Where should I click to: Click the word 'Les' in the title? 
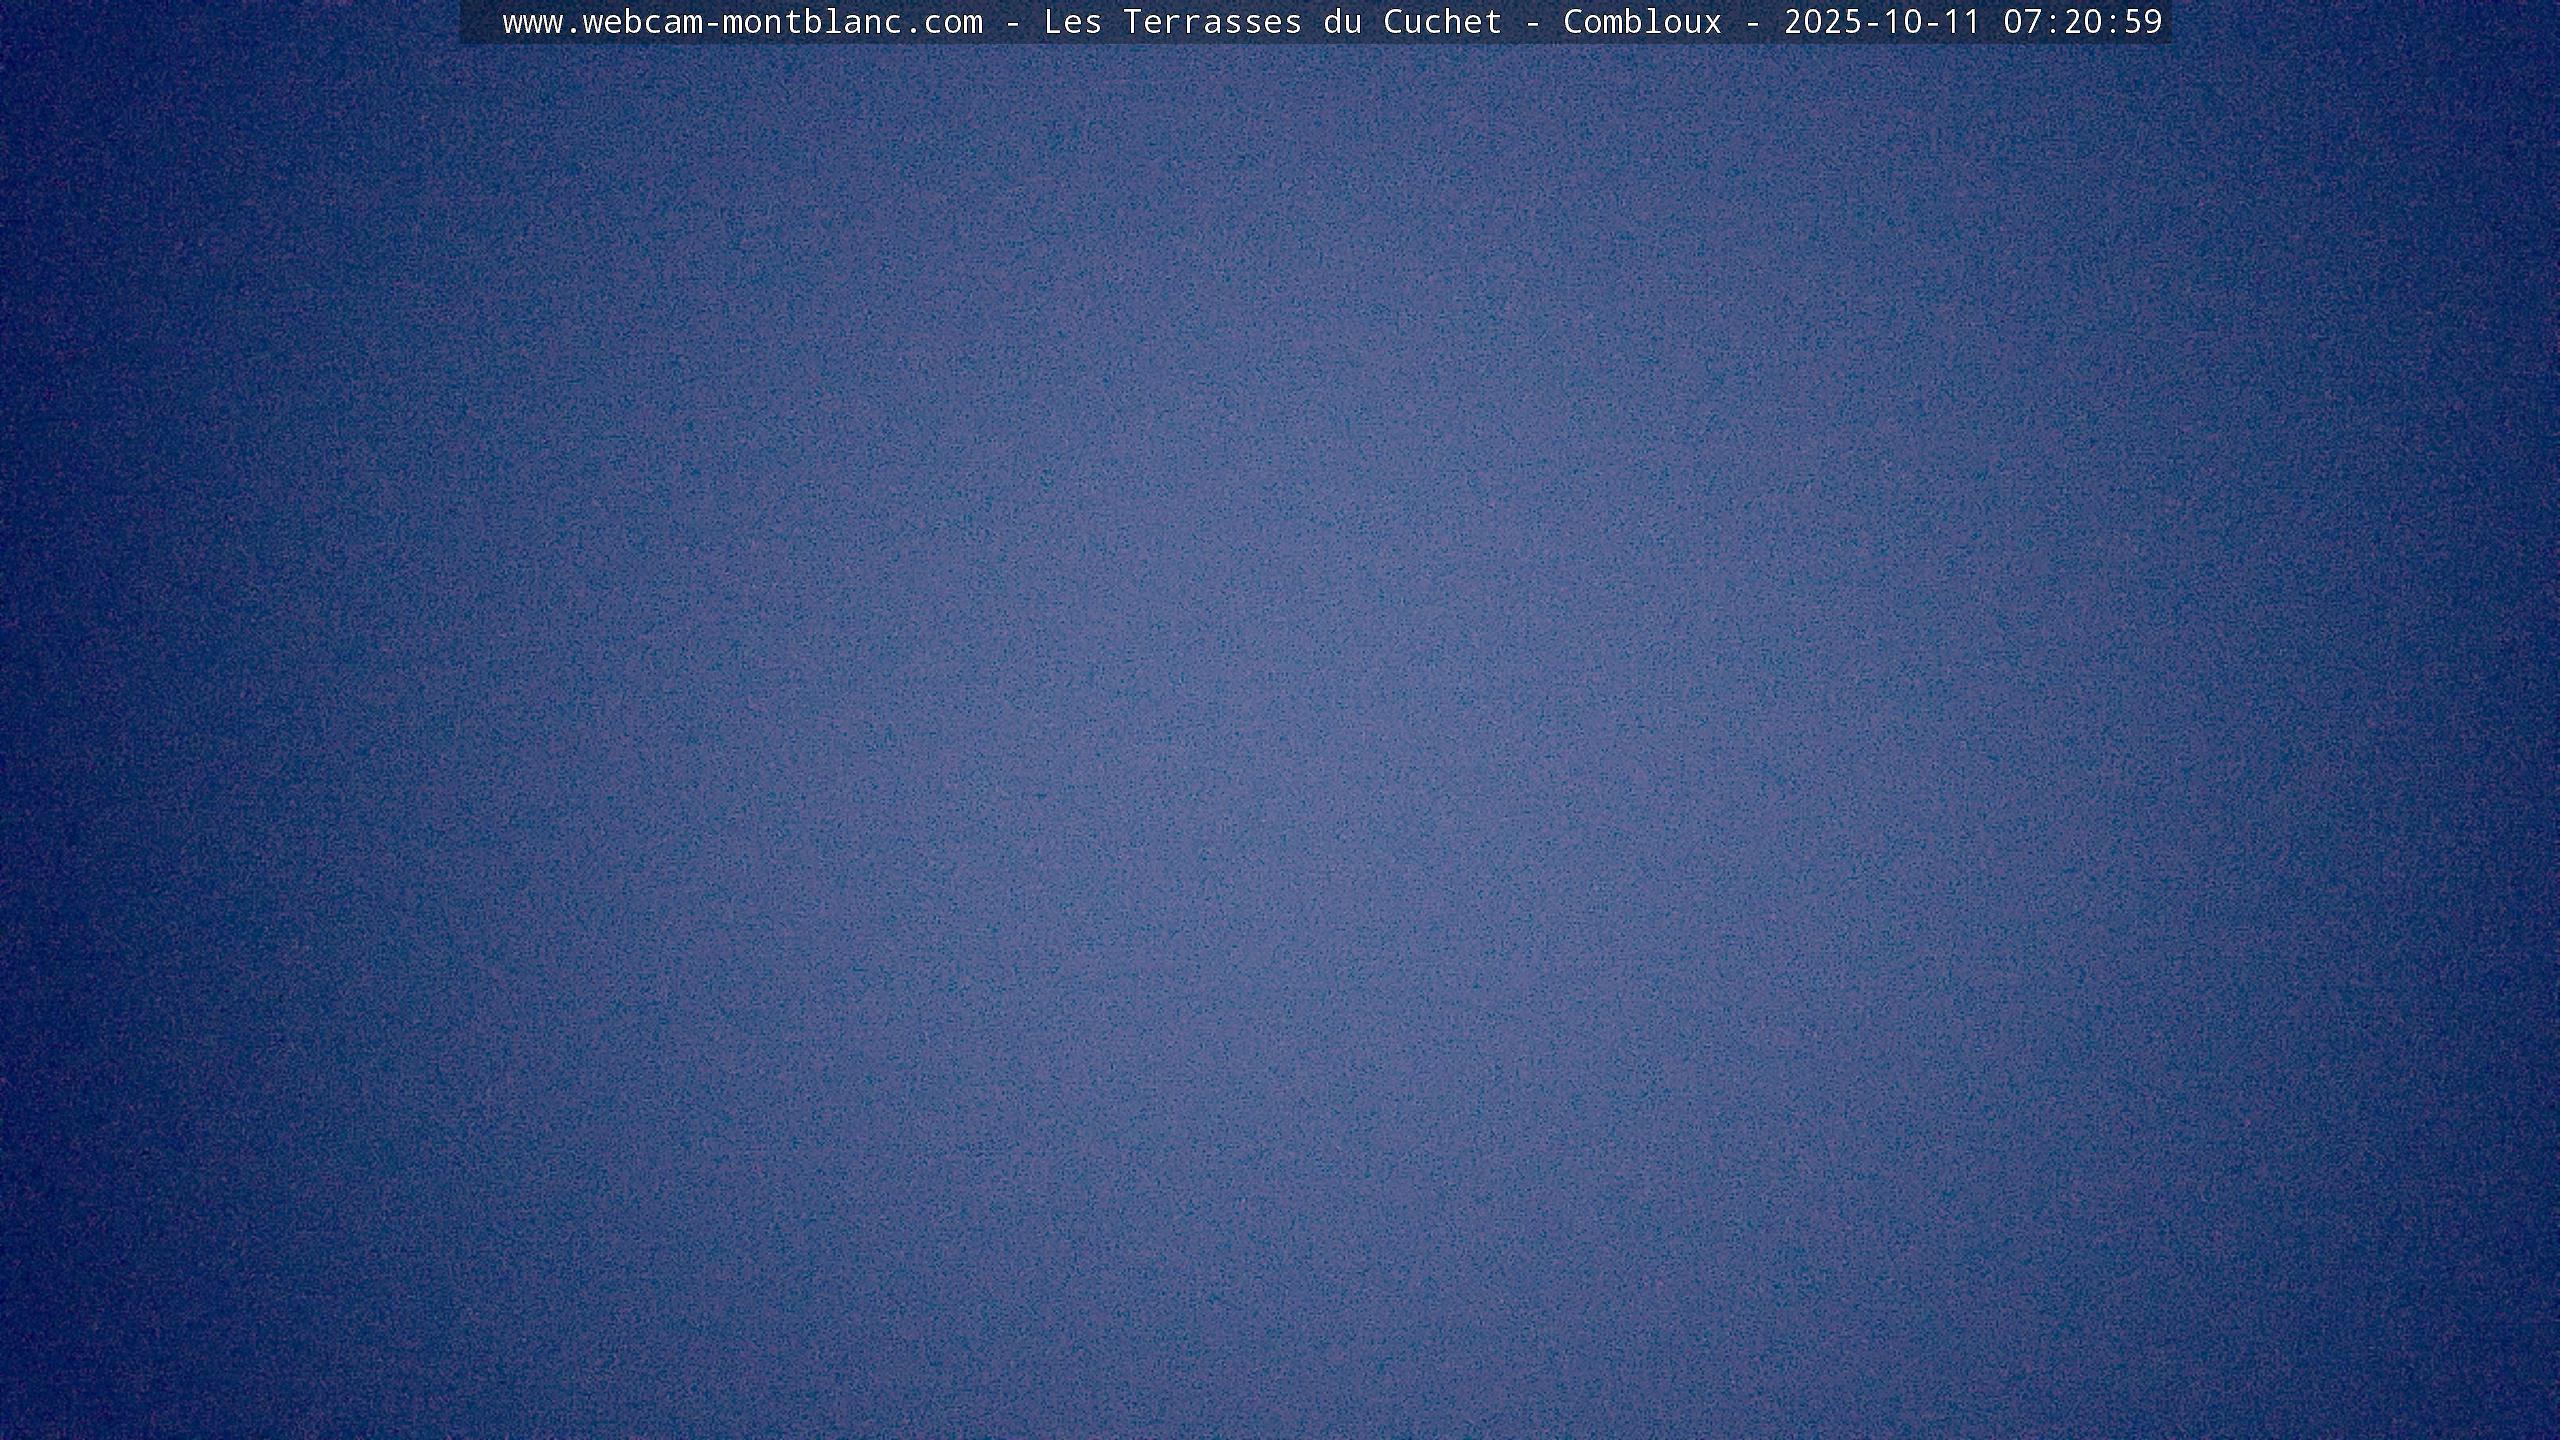(x=1072, y=22)
